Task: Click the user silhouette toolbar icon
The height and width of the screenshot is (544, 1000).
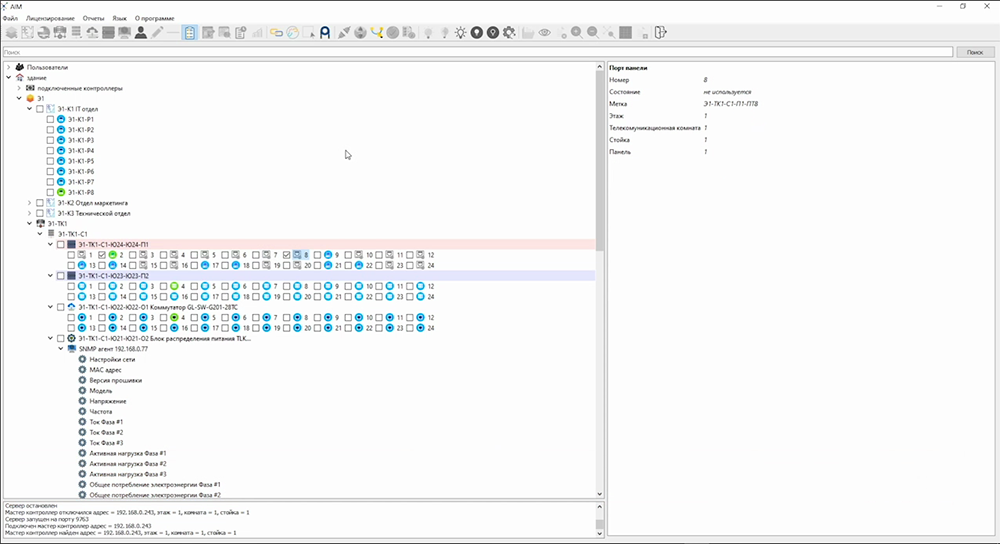Action: click(141, 32)
